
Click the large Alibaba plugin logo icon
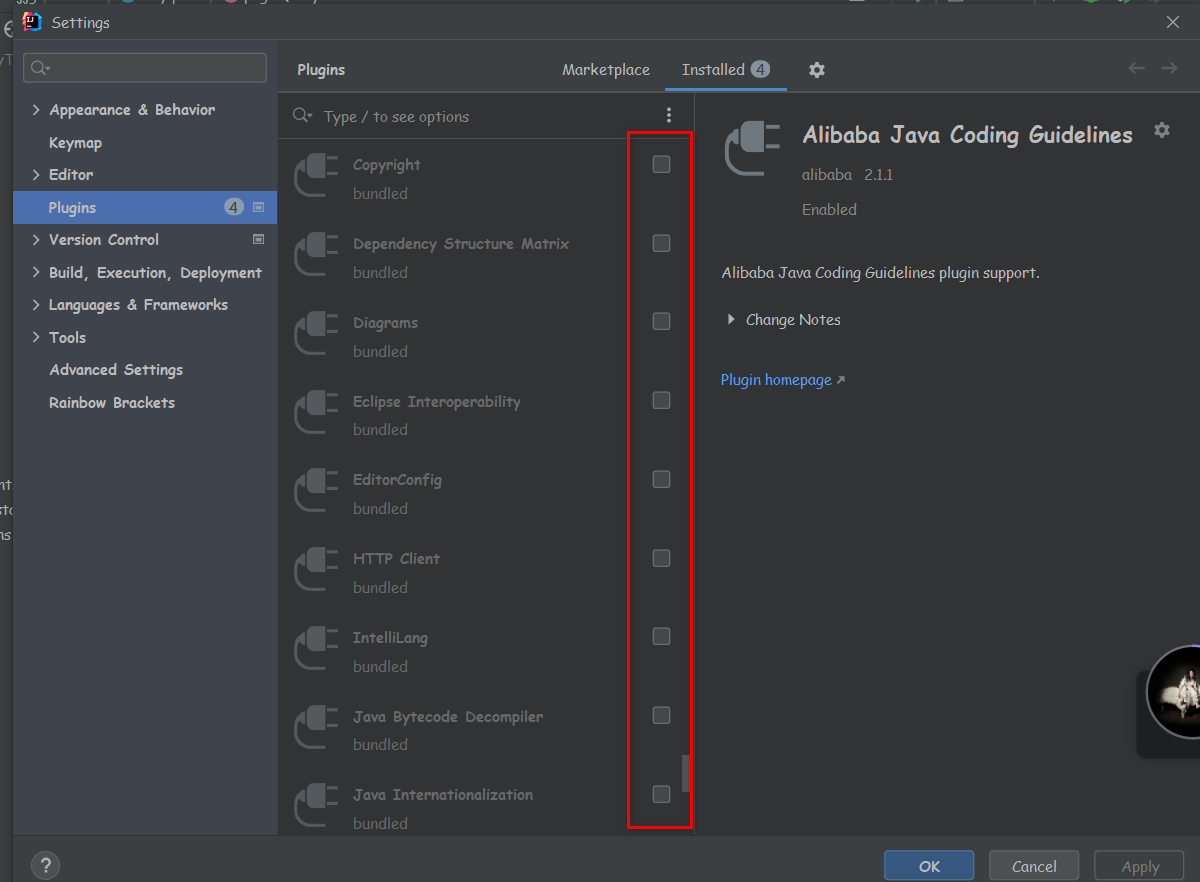tap(754, 148)
